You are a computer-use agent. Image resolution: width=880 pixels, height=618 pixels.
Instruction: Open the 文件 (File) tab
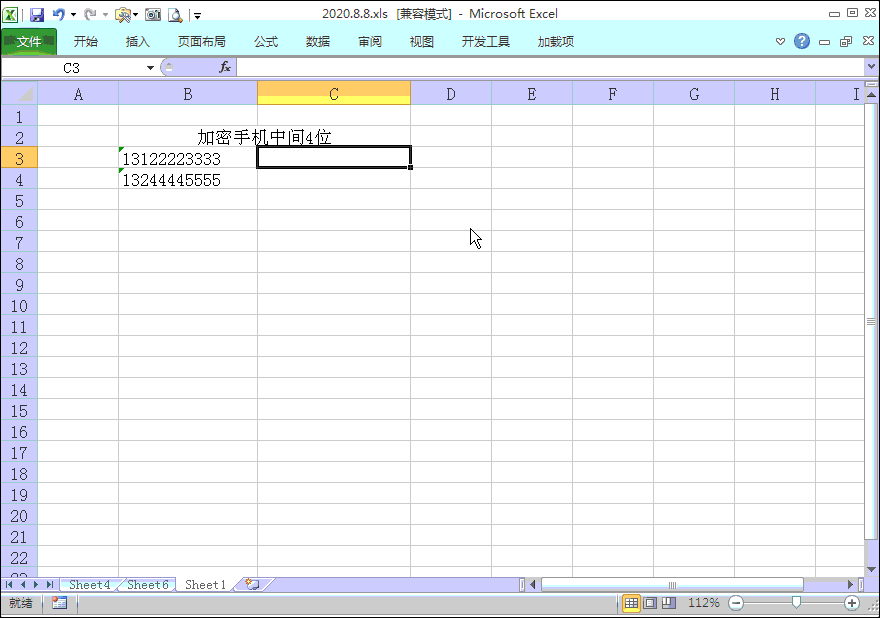(29, 42)
